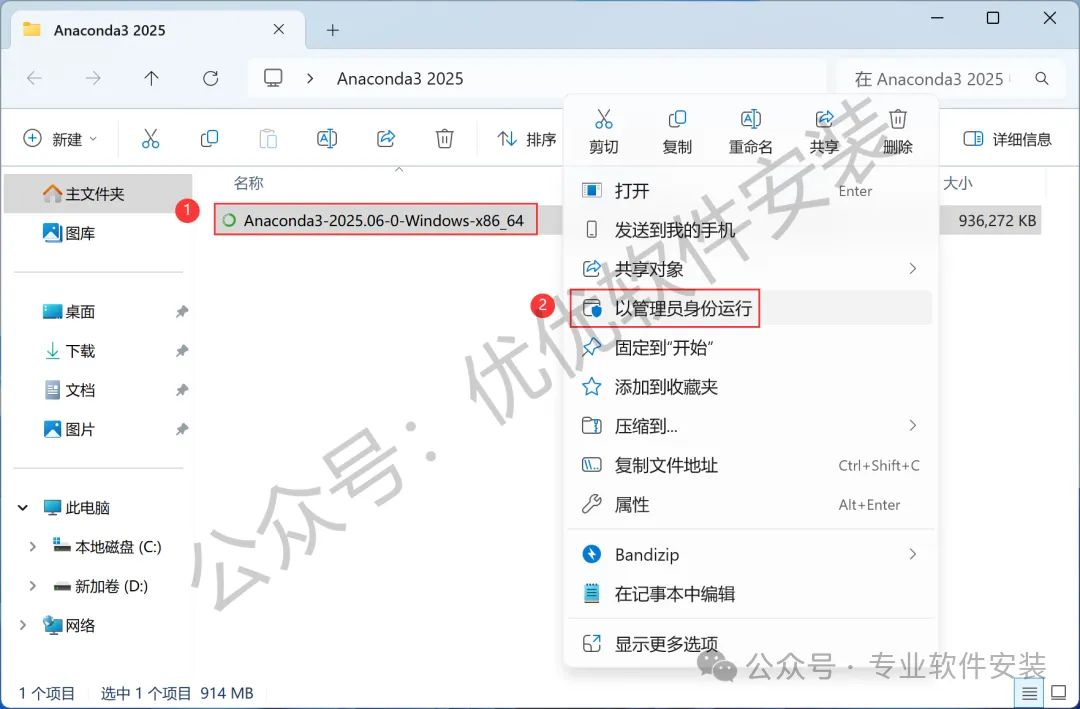This screenshot has width=1080, height=709.
Task: Go back with the left arrow button
Action: 34,79
